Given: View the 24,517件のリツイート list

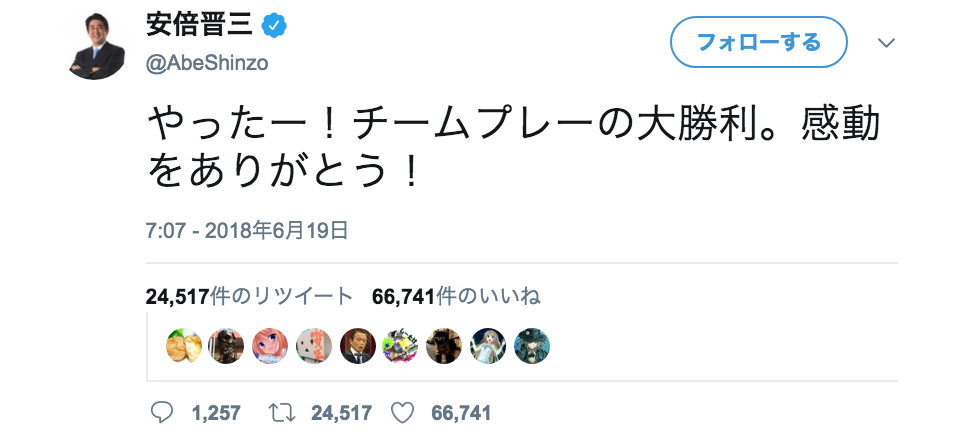Looking at the screenshot, I should (248, 296).
